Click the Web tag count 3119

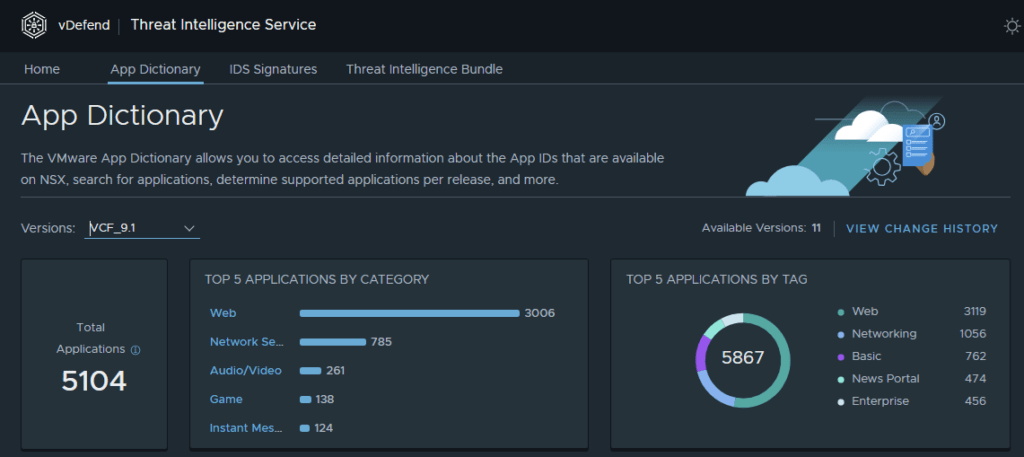coord(974,311)
